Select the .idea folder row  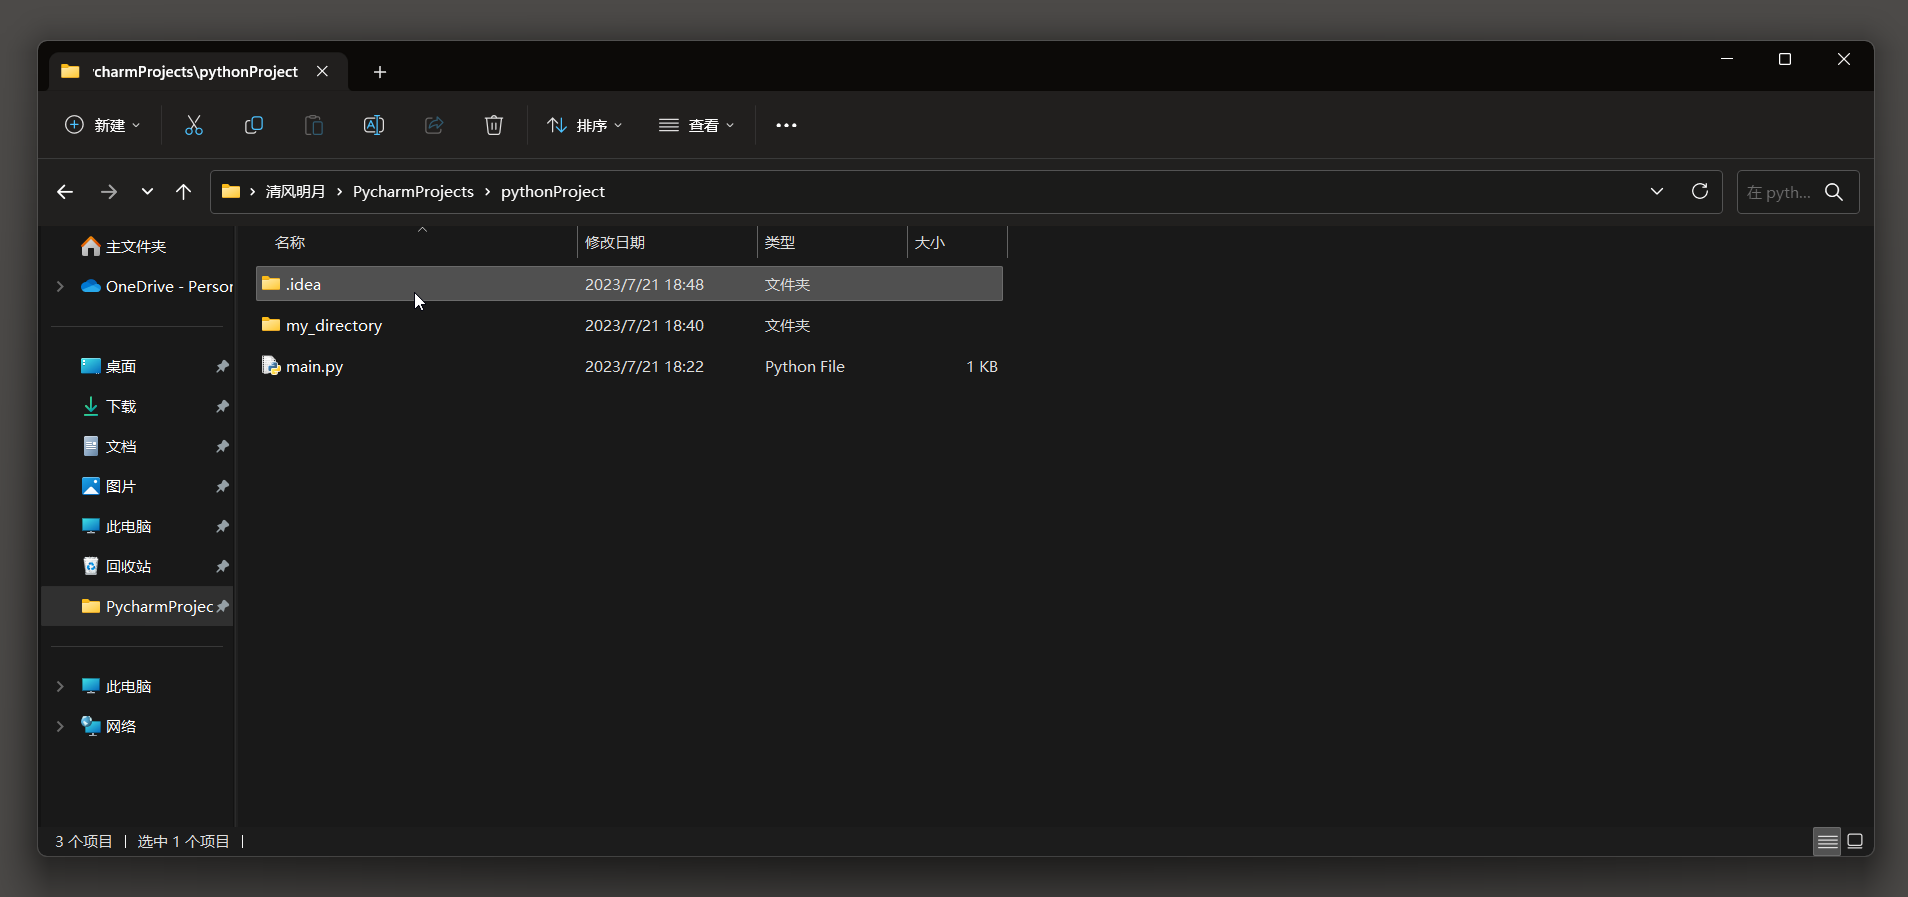click(x=629, y=284)
